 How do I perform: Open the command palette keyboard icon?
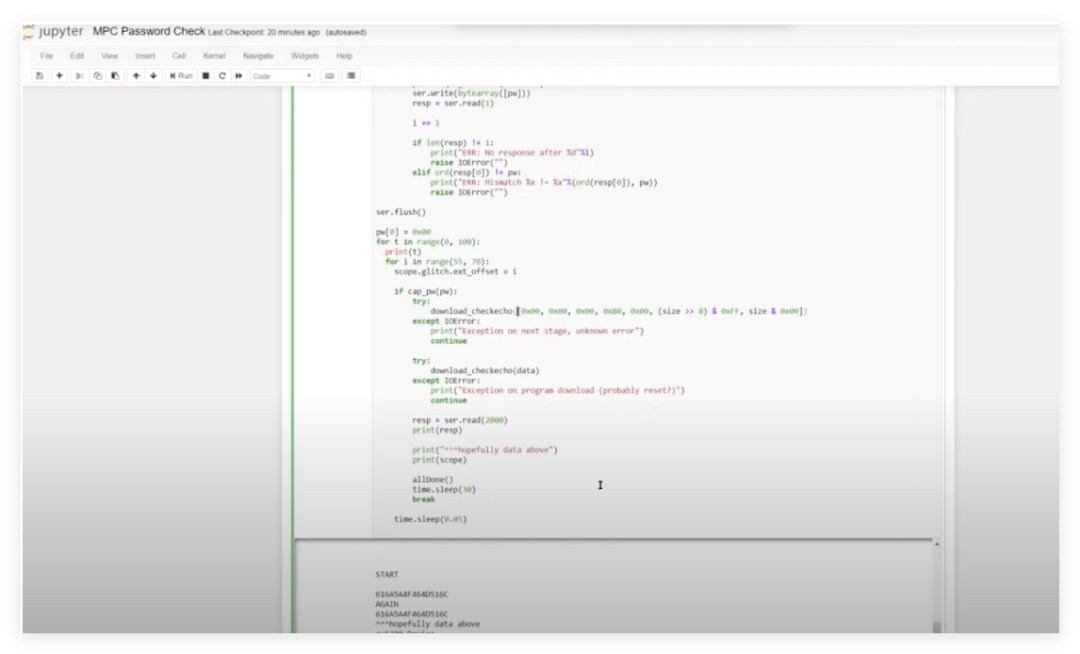coord(330,76)
